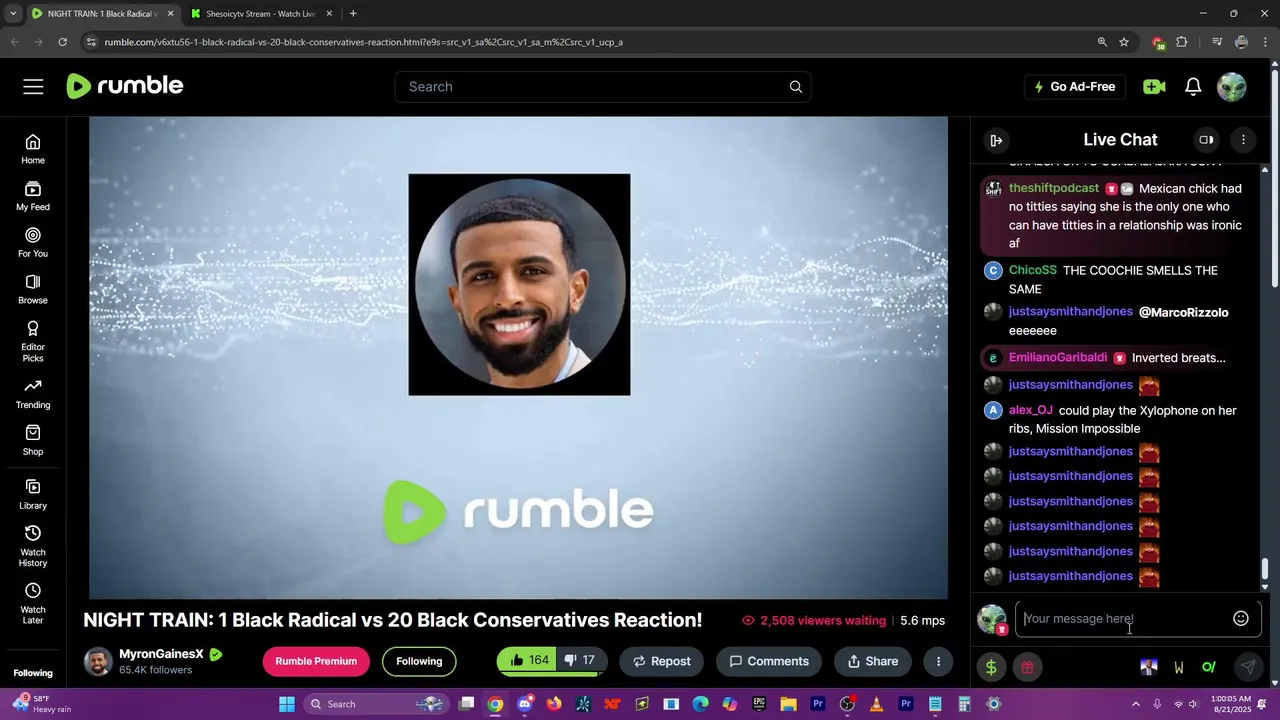Click the Rumble search box
Viewport: 1280px width, 720px height.
point(603,87)
